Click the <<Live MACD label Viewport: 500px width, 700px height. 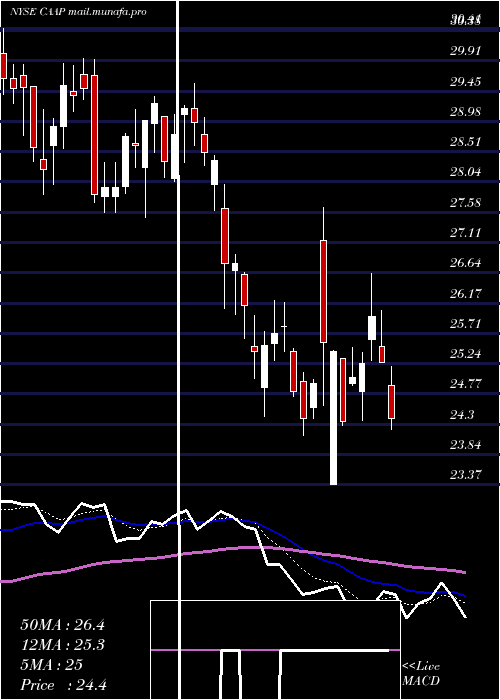(421, 674)
